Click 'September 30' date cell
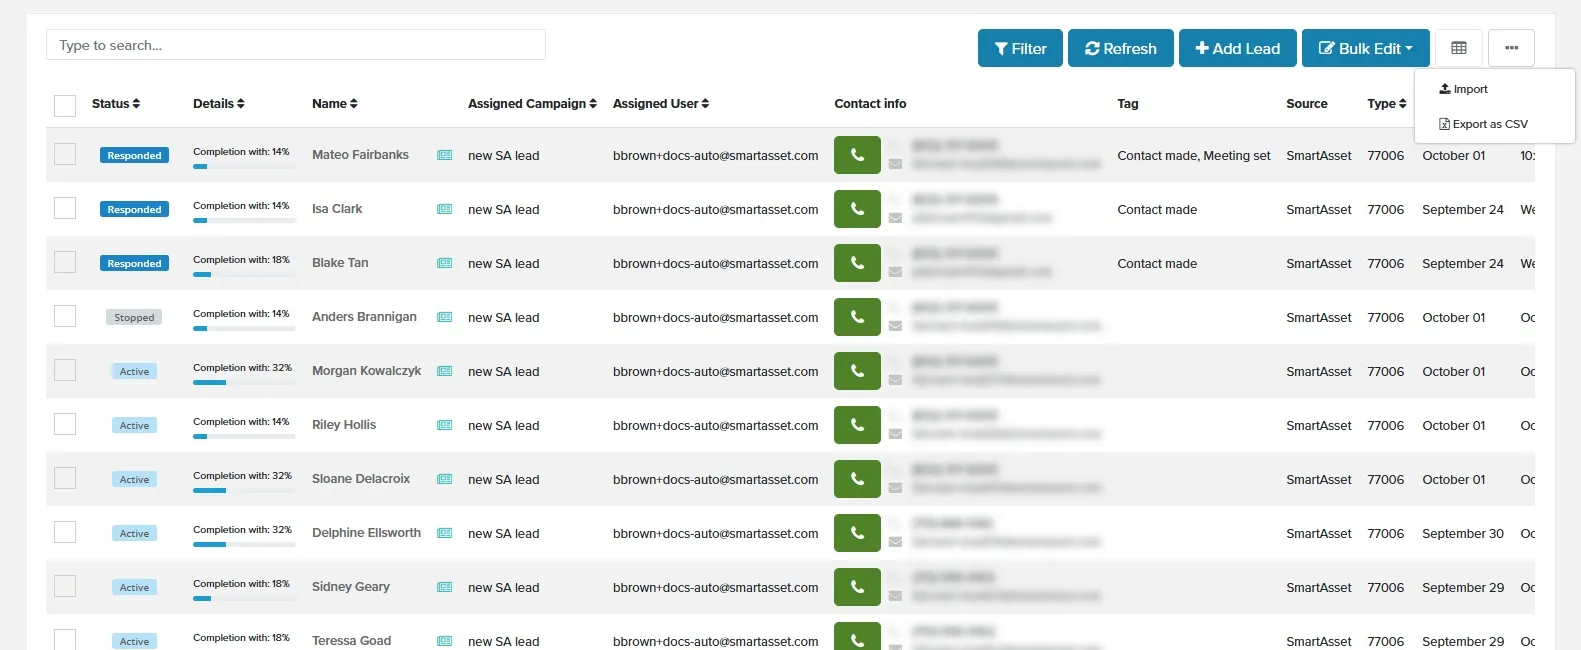This screenshot has height=650, width=1581. pyautogui.click(x=1463, y=533)
